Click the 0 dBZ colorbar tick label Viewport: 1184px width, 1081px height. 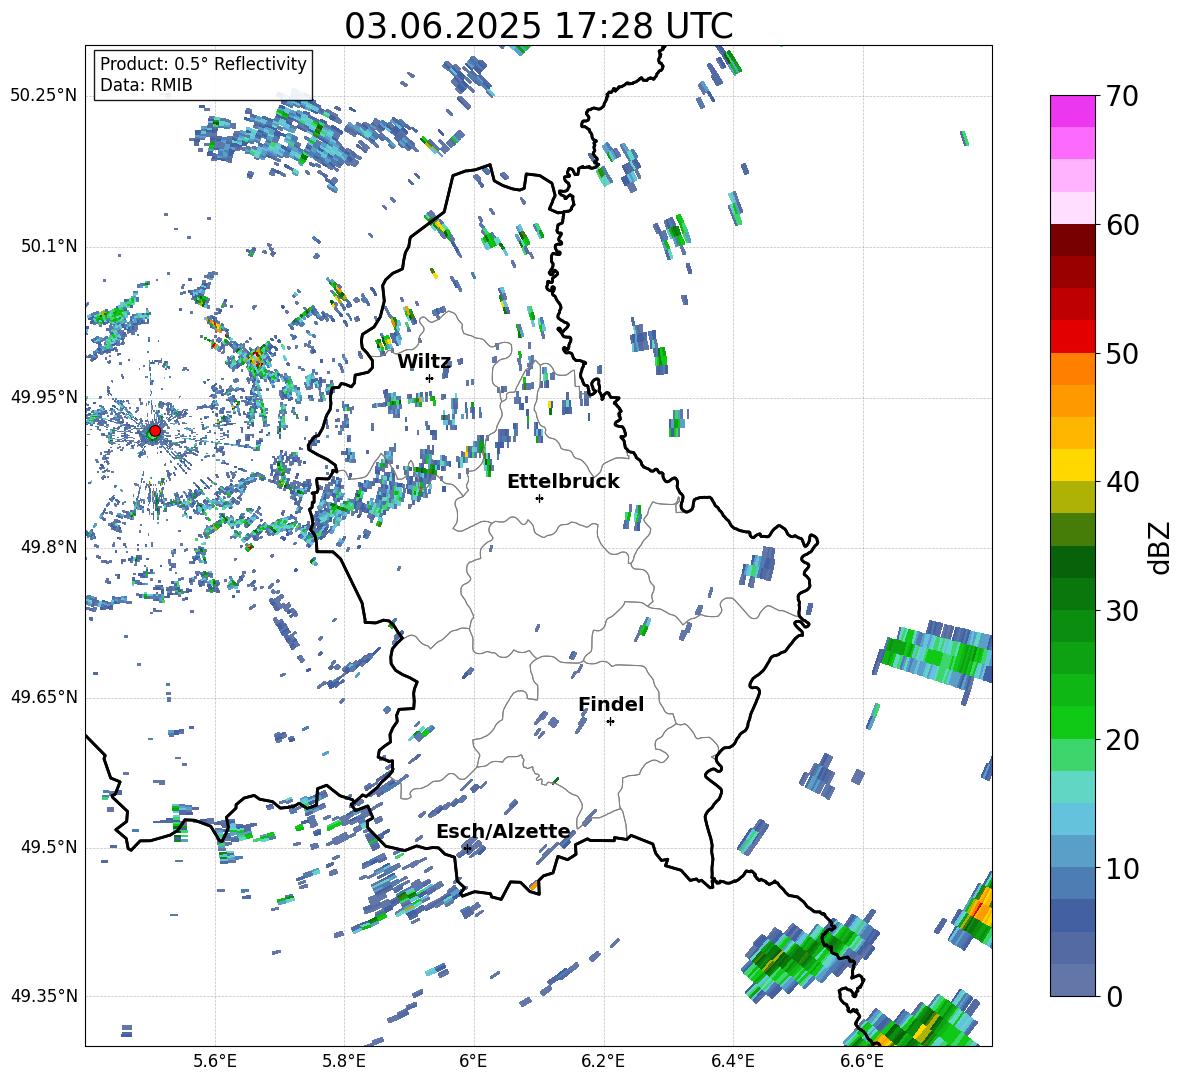coord(1114,996)
